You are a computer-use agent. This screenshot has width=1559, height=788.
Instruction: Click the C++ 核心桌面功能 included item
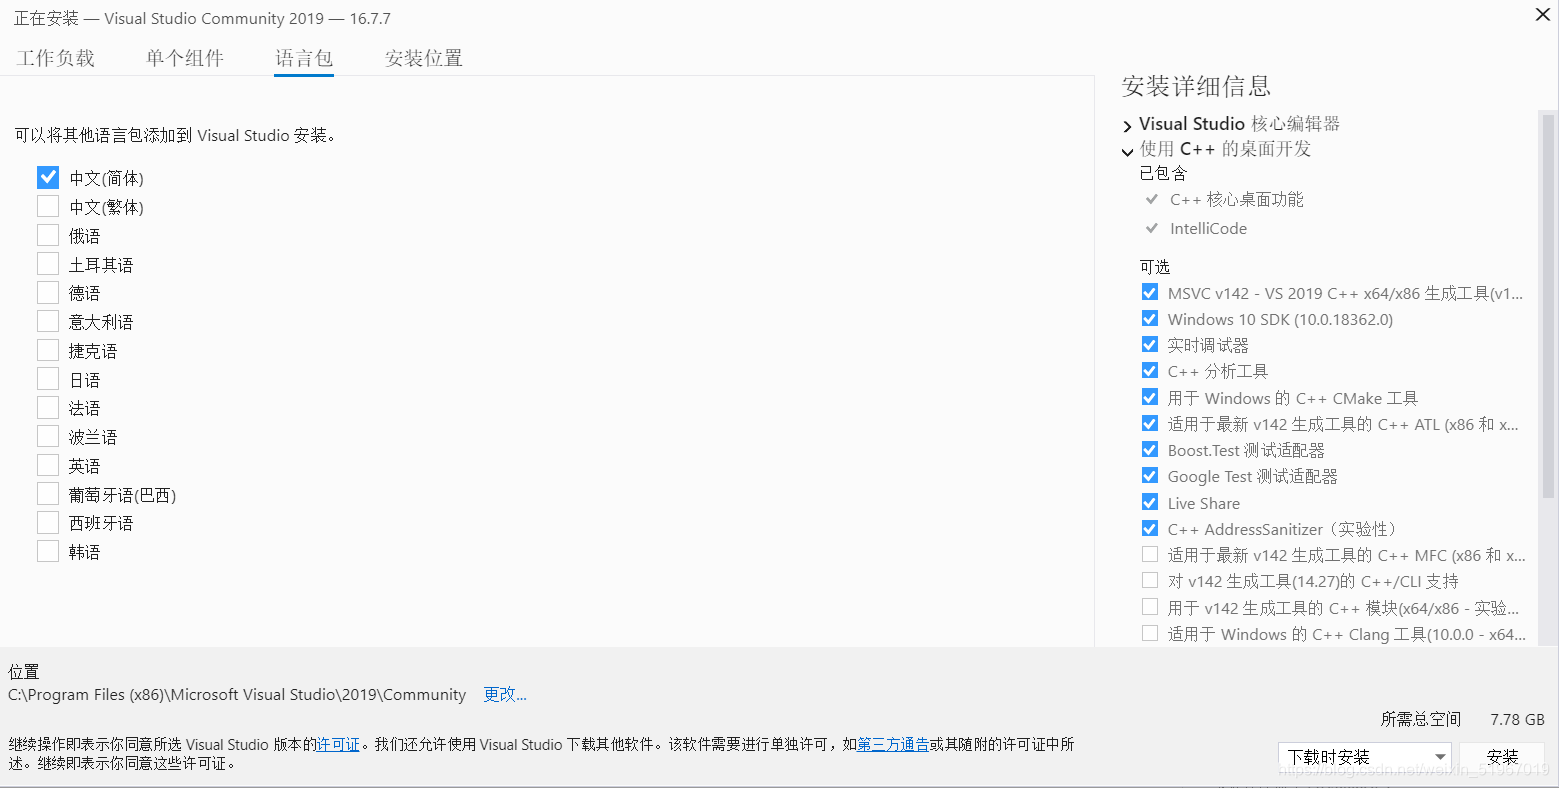(x=1236, y=199)
